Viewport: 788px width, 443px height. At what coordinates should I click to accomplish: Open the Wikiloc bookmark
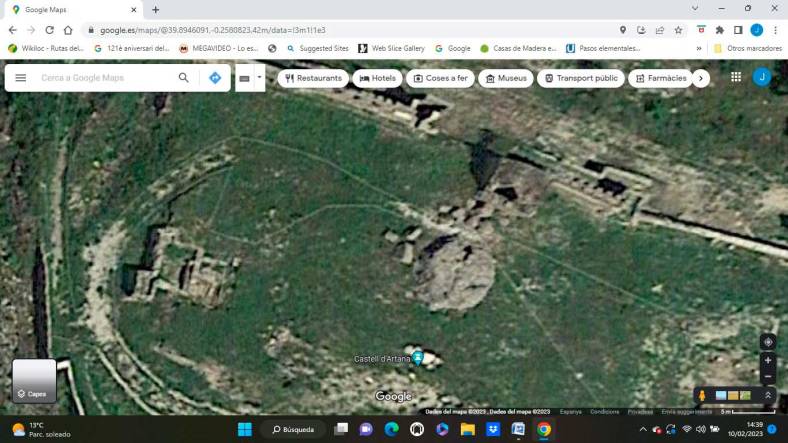46,48
